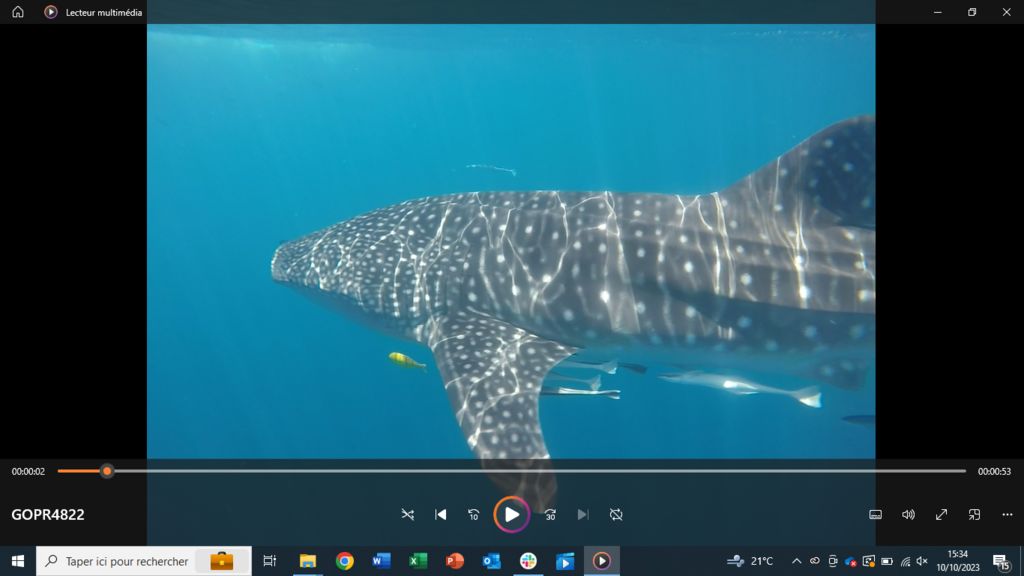Open Excel from the taskbar
The image size is (1024, 576).
click(x=418, y=561)
